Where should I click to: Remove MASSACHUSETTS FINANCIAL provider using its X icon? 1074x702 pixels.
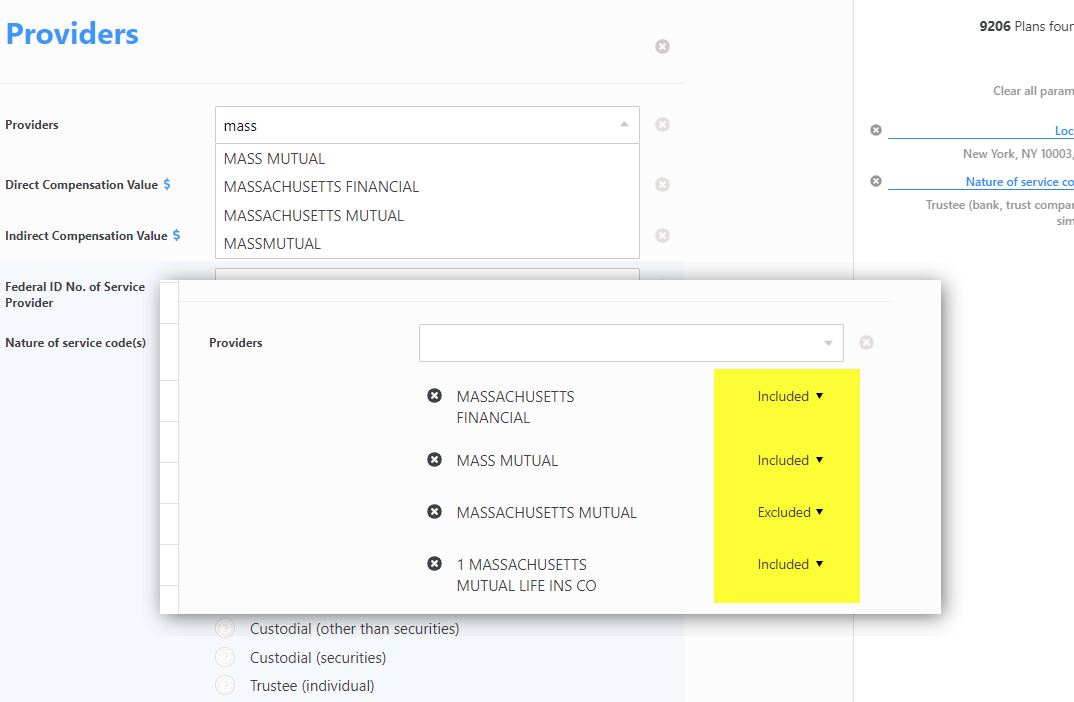434,396
